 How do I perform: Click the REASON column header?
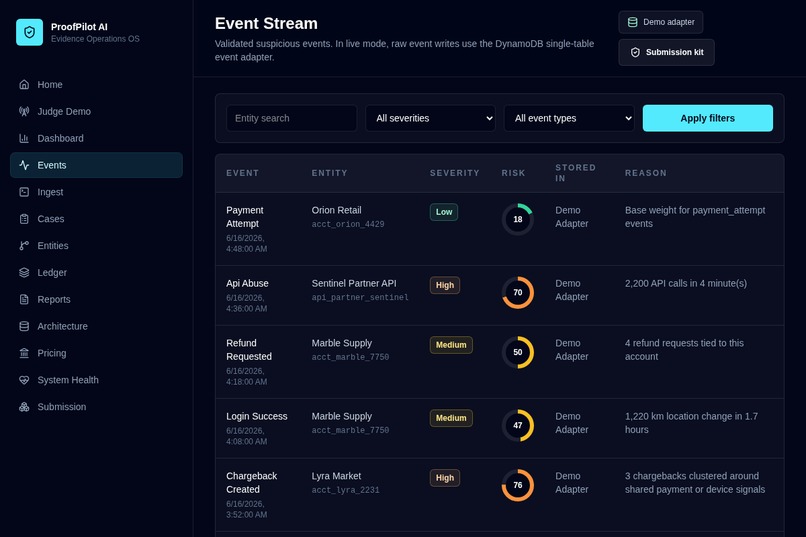click(646, 173)
